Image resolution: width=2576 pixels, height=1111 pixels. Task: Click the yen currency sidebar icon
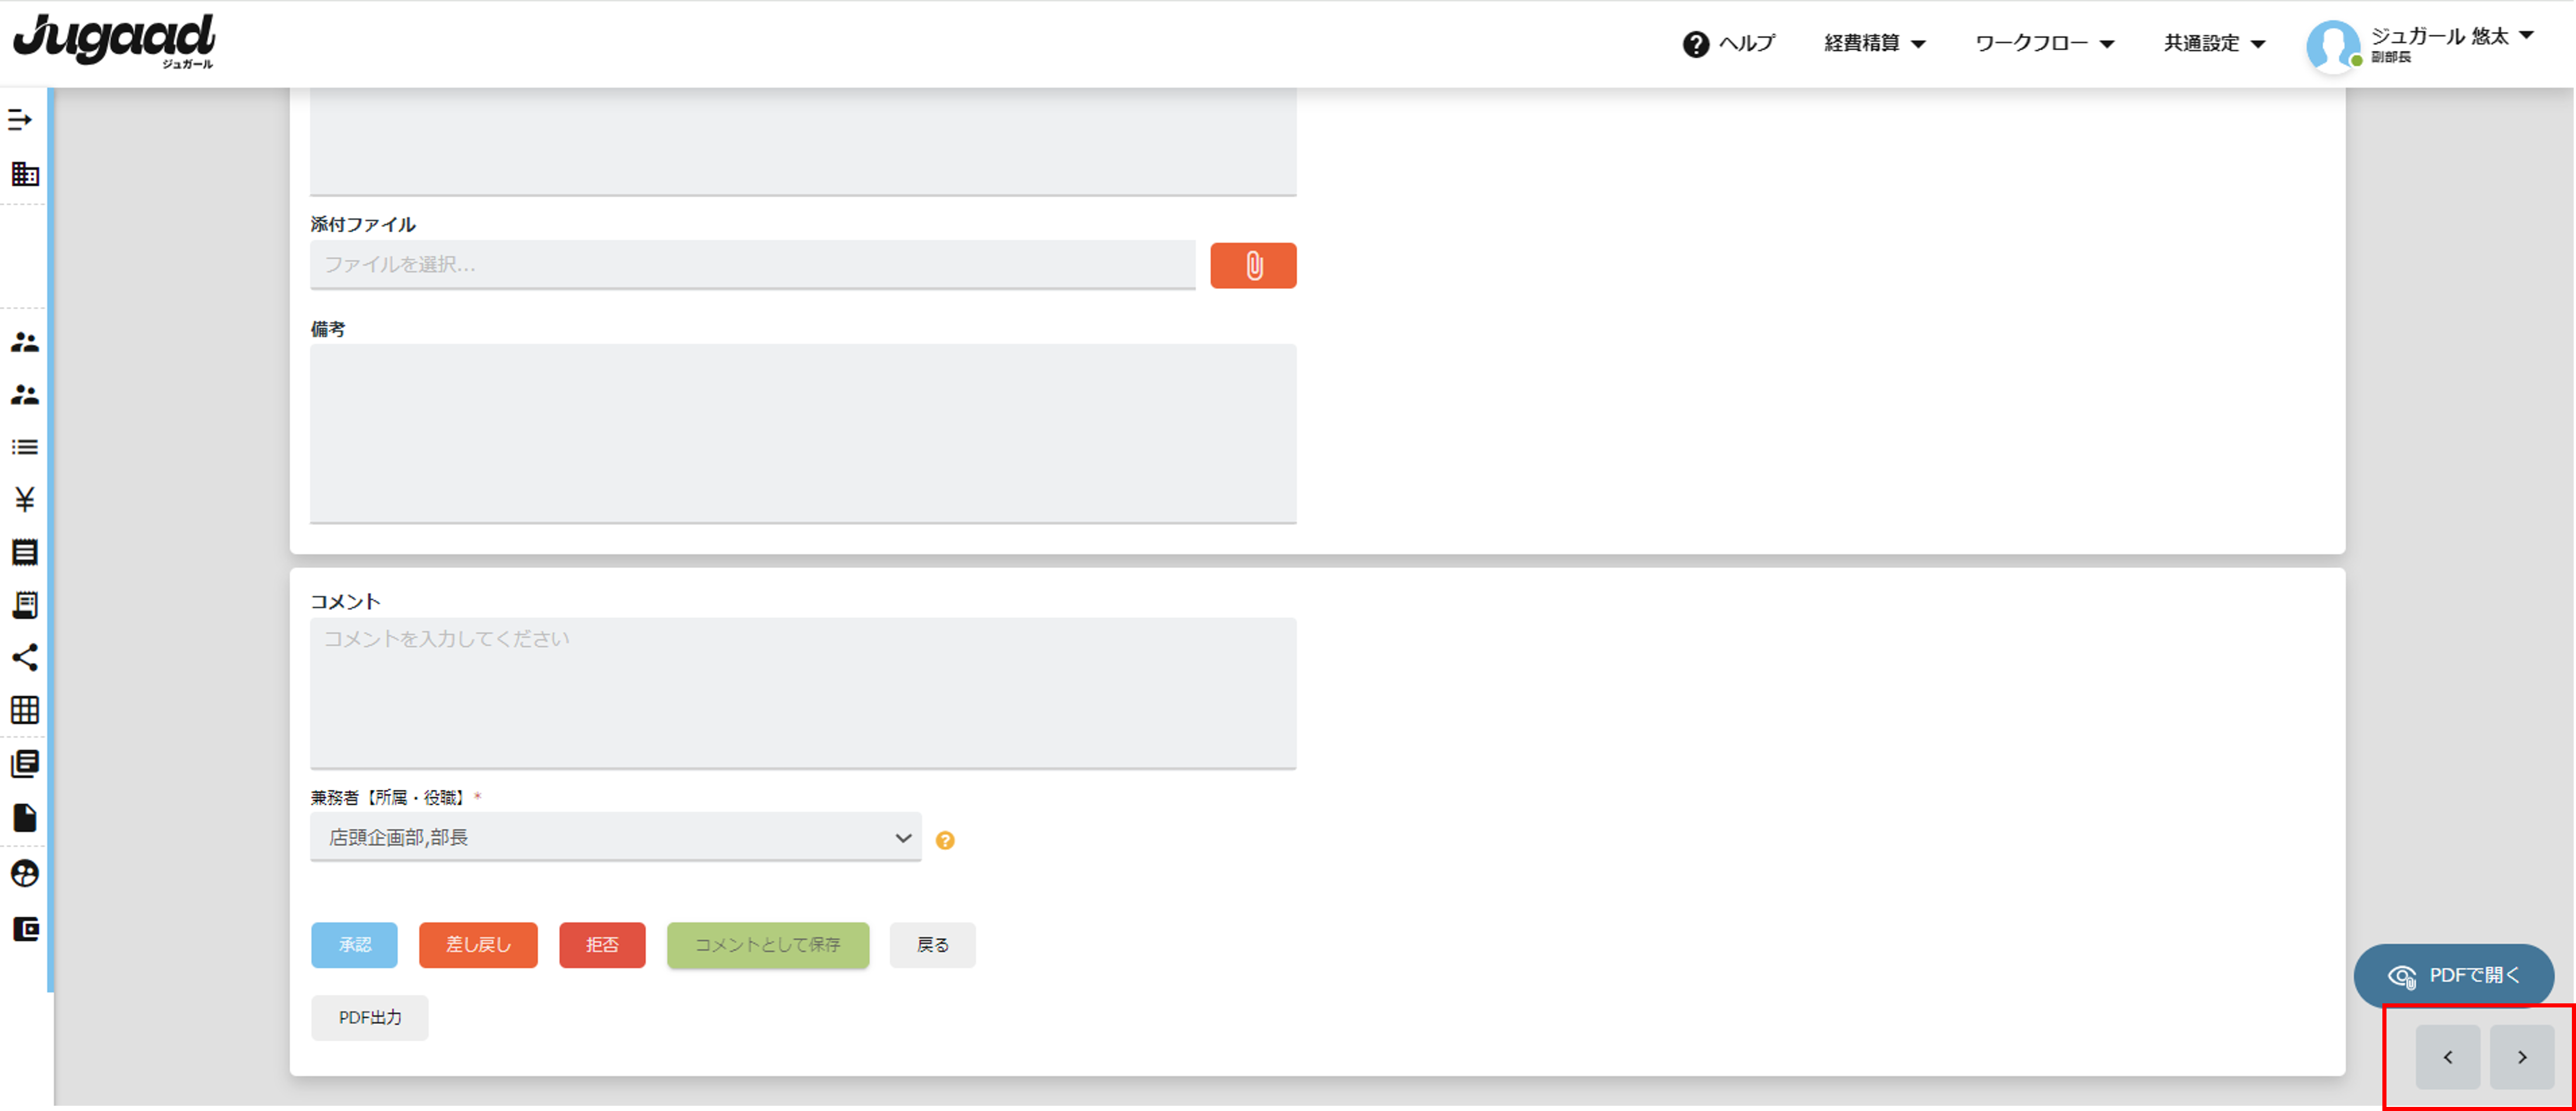25,499
